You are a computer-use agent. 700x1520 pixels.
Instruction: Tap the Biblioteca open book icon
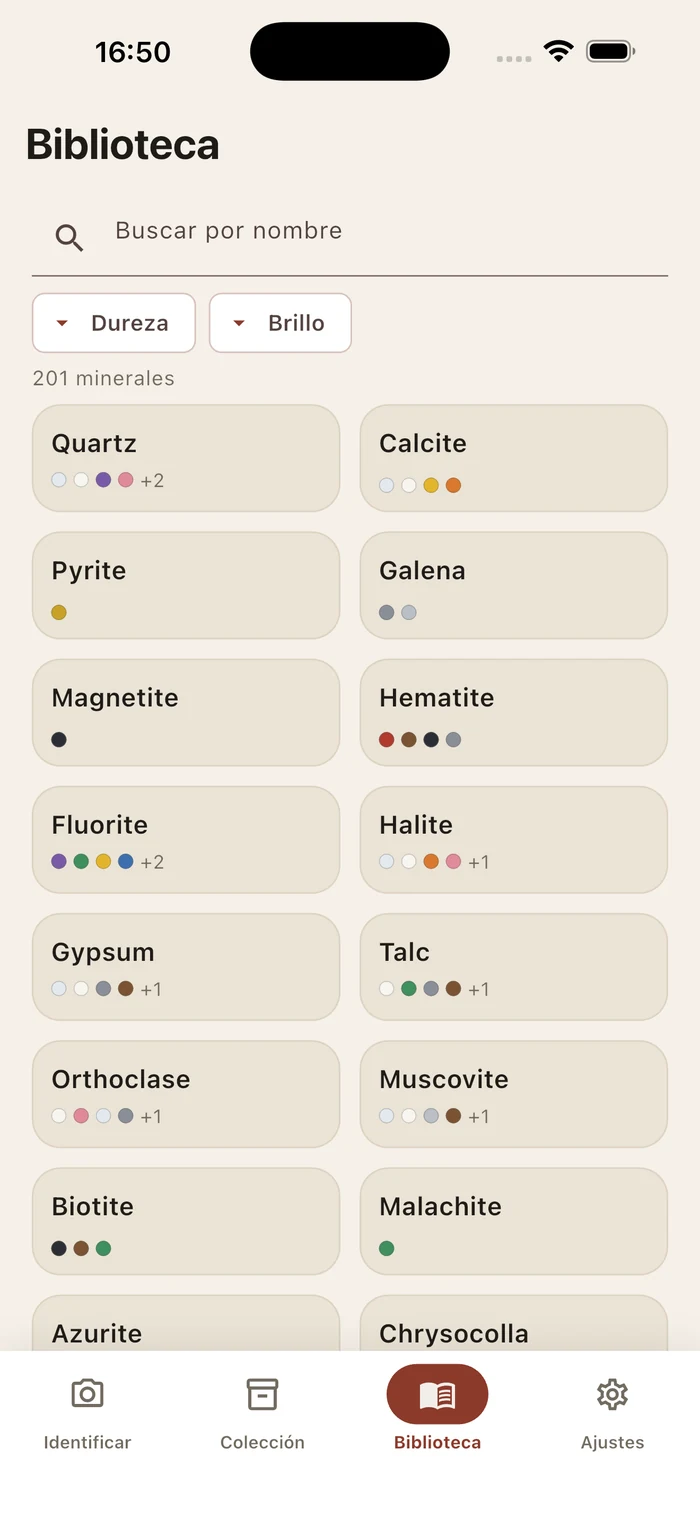point(437,1394)
